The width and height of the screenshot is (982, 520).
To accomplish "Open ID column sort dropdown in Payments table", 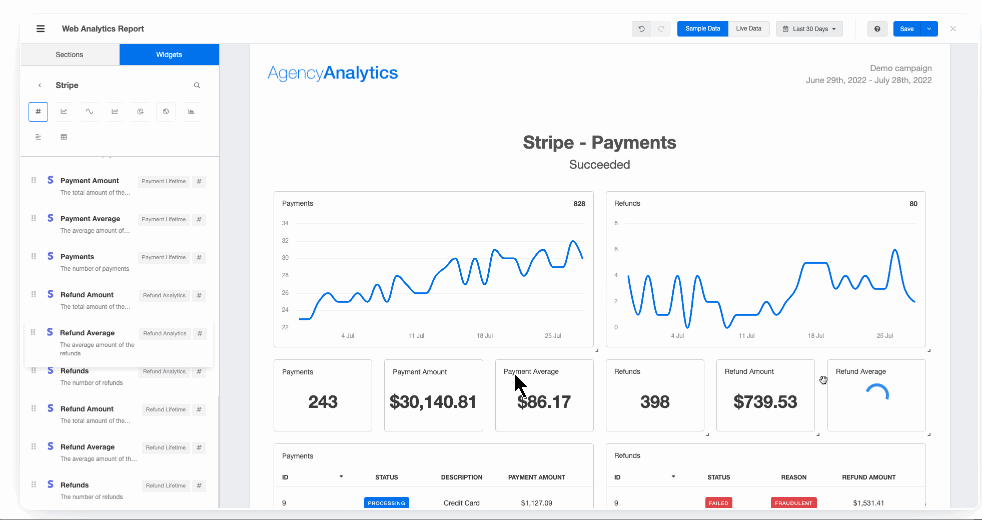I will (x=341, y=477).
